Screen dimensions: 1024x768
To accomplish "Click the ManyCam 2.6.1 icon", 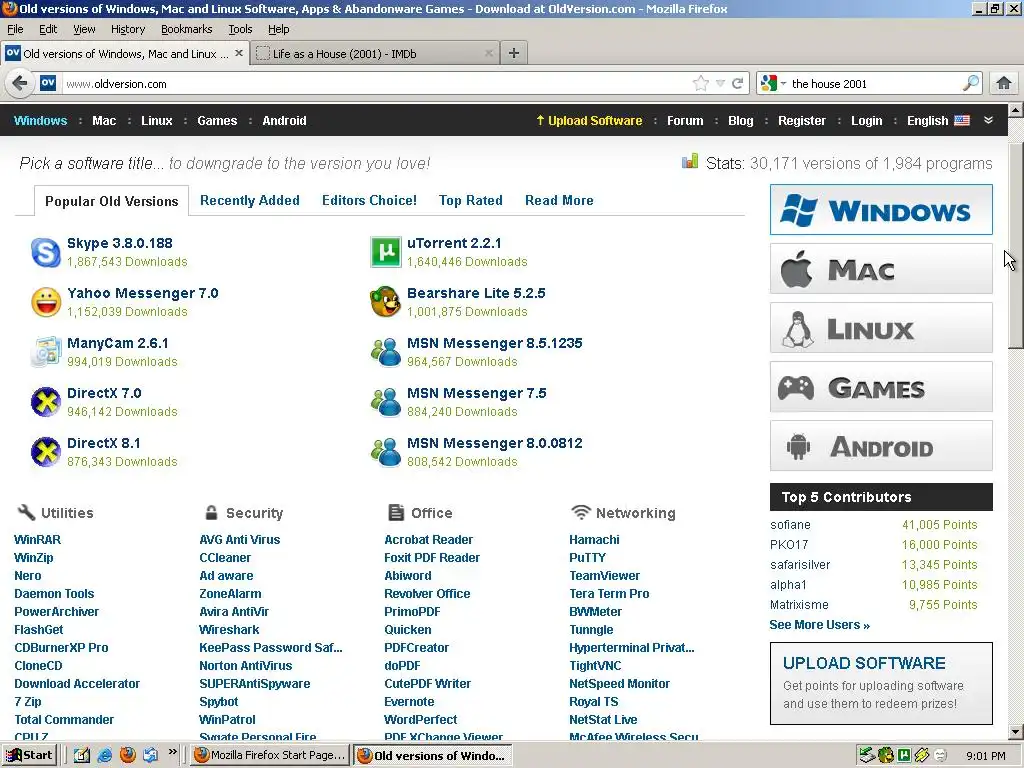I will click(x=46, y=352).
